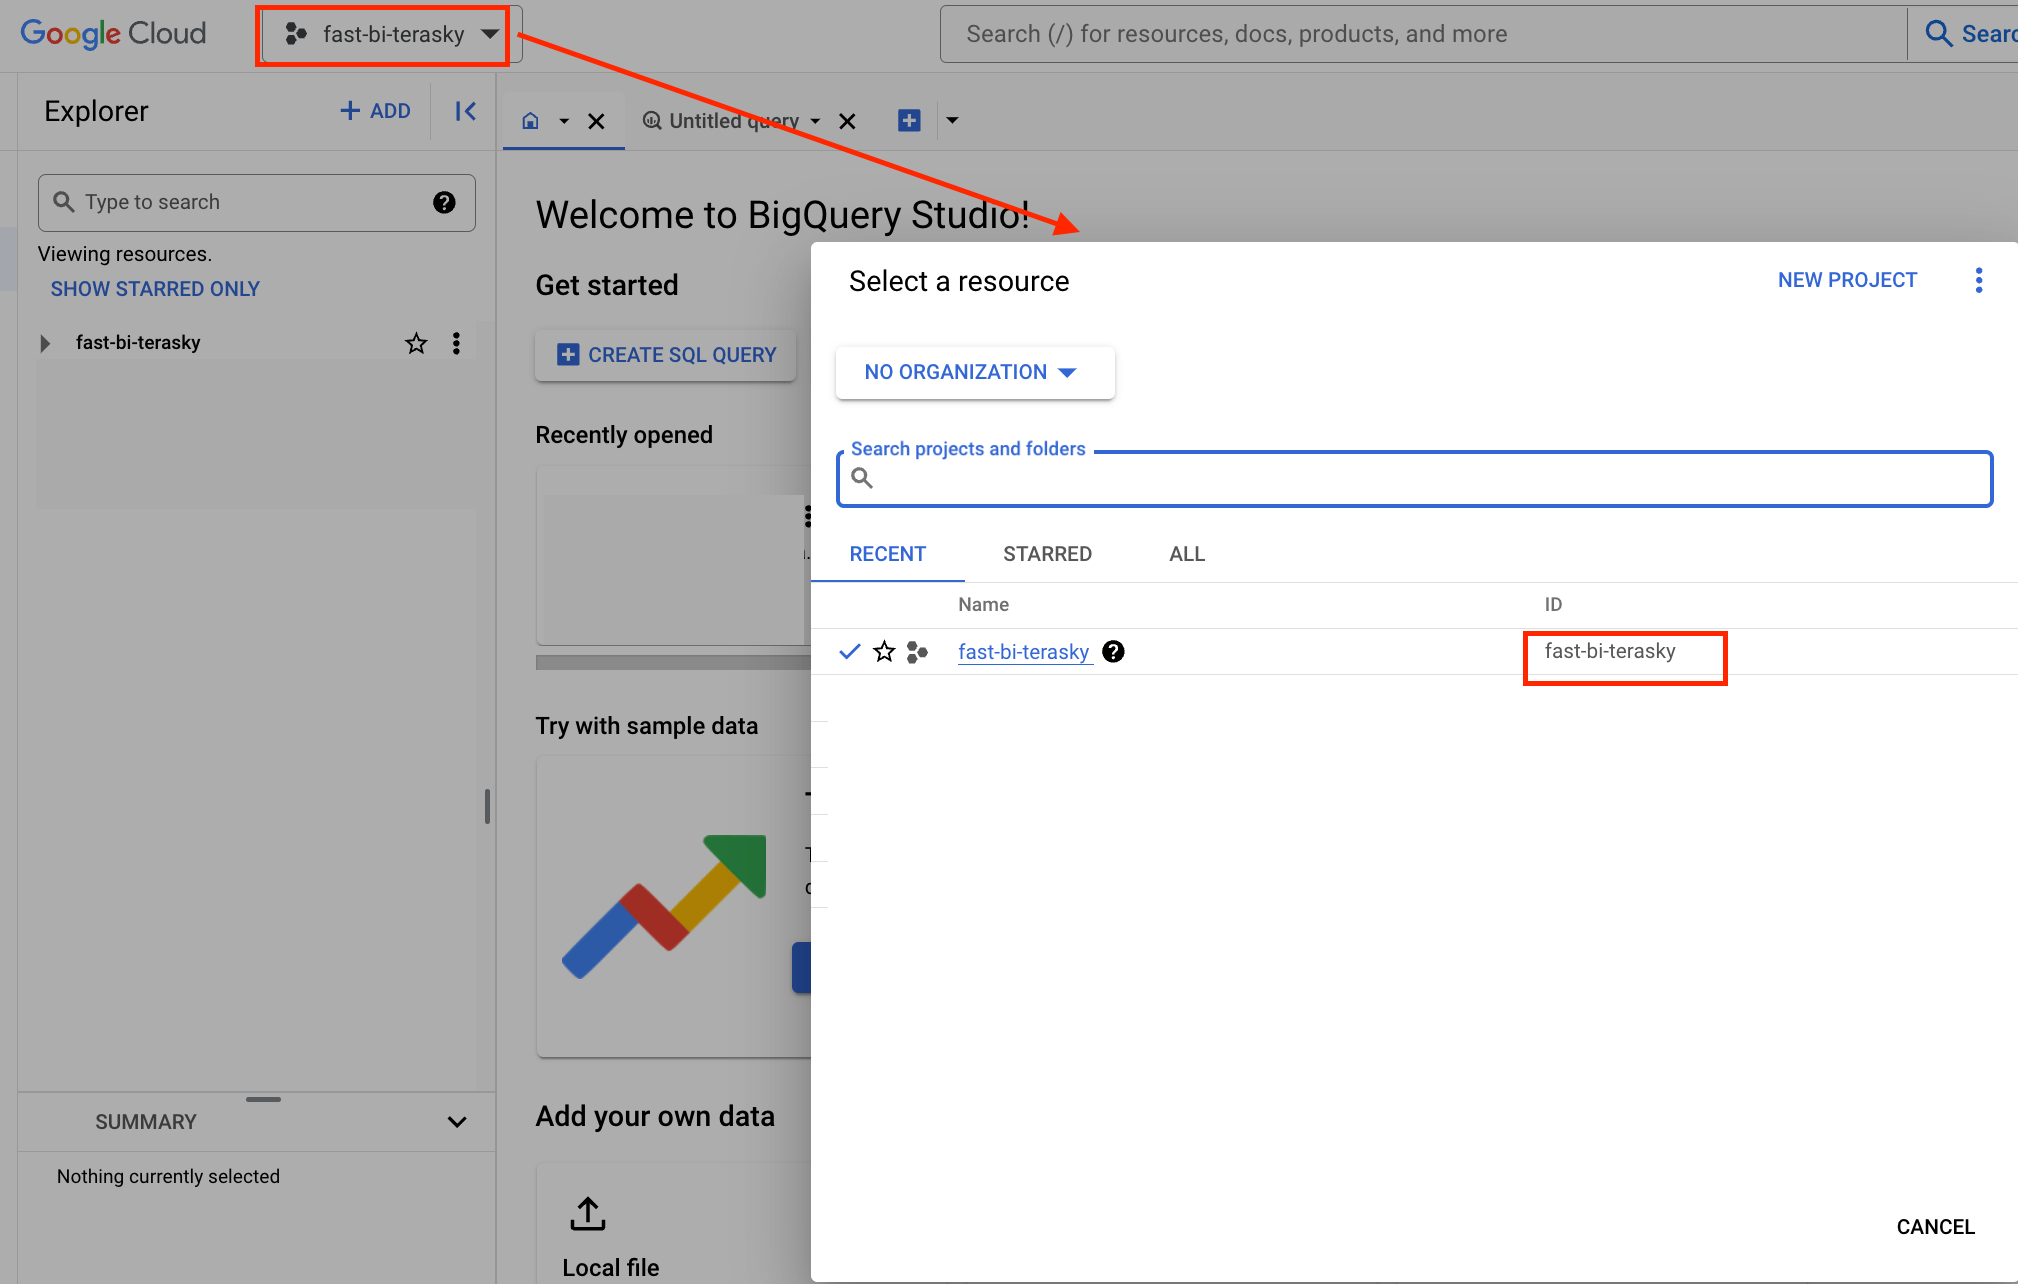Add a data source with ADD
The height and width of the screenshot is (1284, 2018).
[x=375, y=111]
